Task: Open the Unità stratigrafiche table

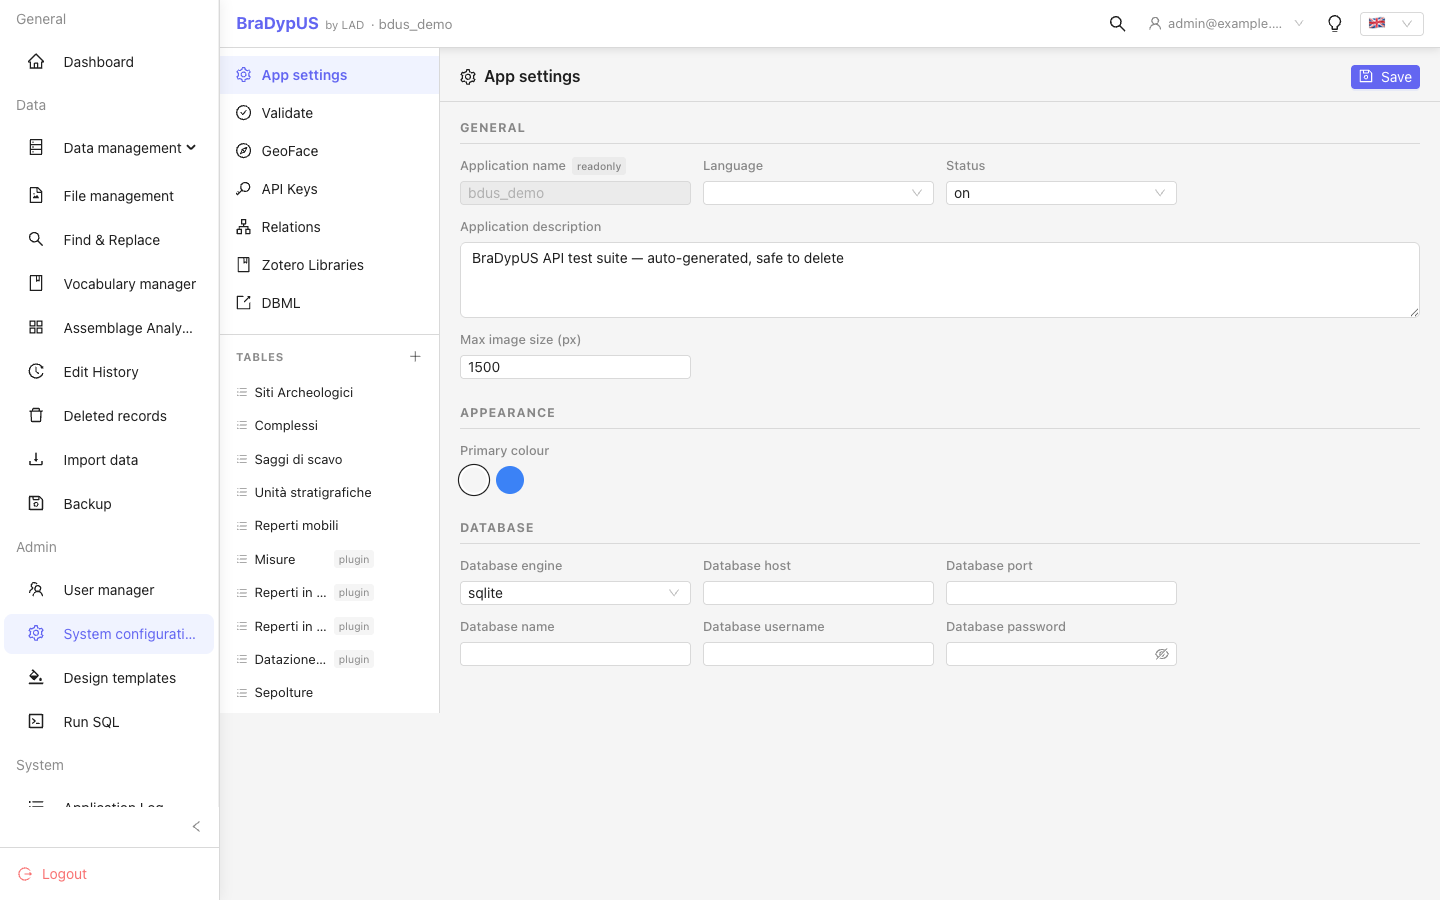Action: [329, 492]
